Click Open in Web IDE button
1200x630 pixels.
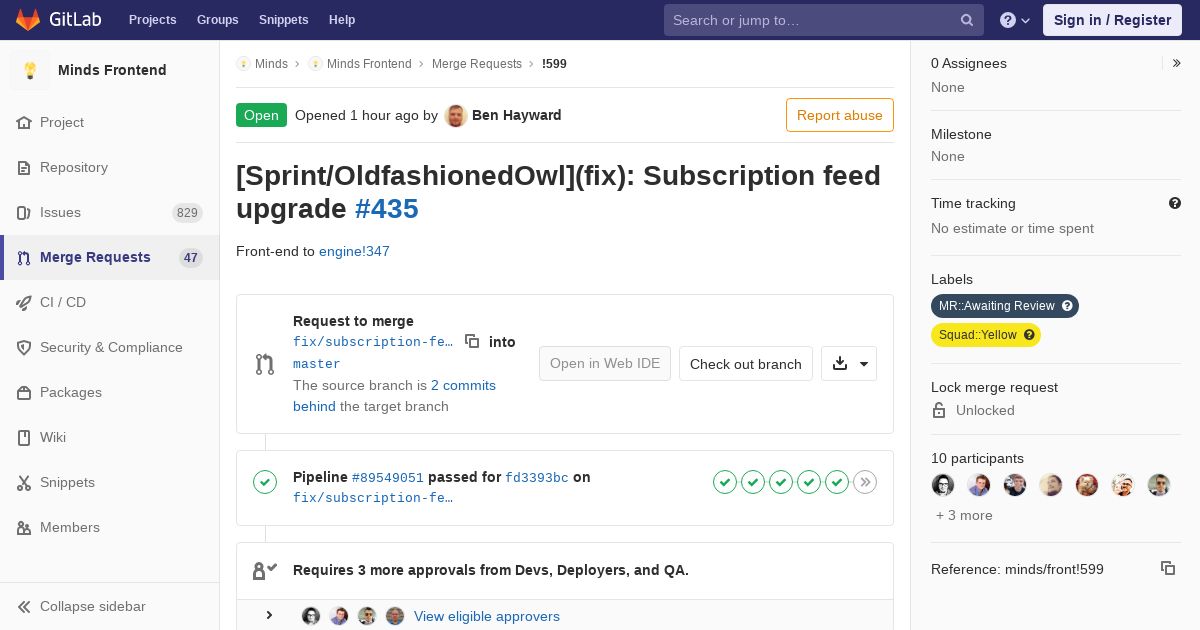[x=605, y=363]
